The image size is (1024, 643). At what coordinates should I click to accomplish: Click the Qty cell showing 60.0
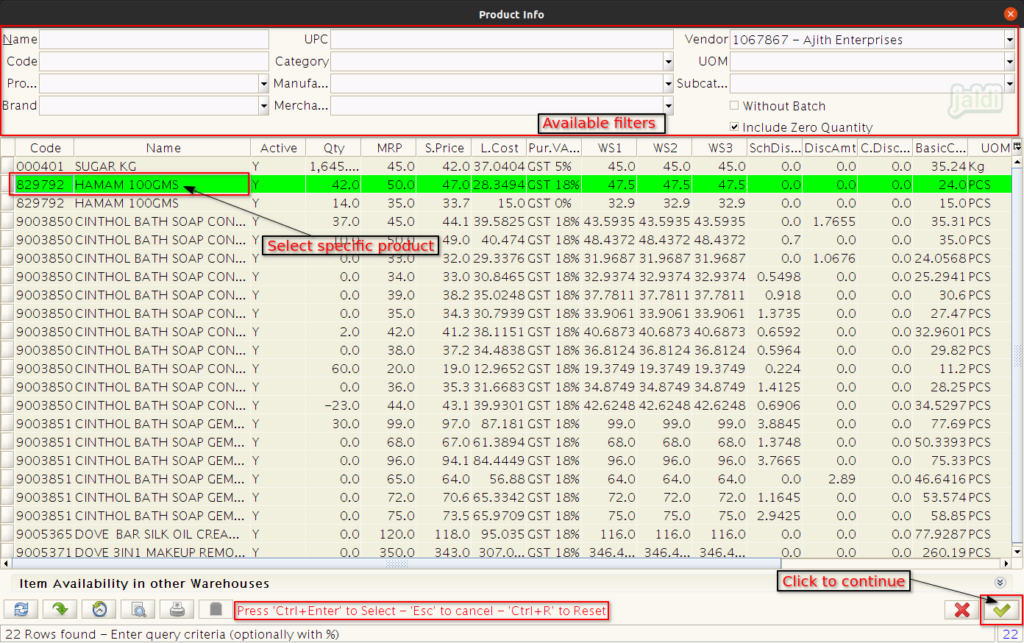point(333,368)
